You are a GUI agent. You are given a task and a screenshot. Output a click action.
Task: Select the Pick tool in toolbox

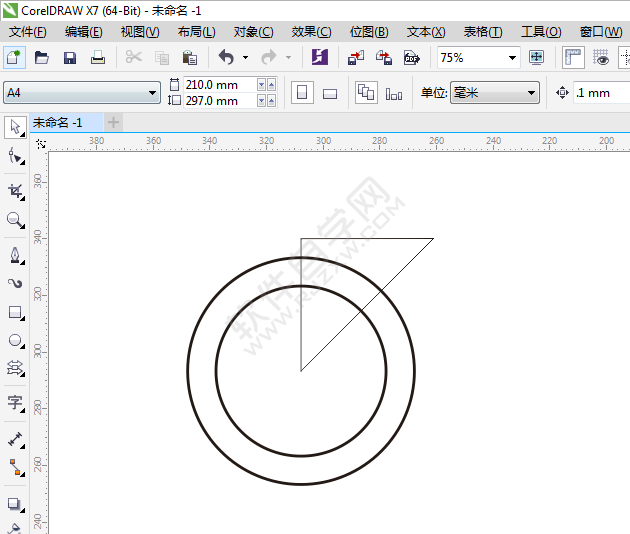(x=15, y=127)
